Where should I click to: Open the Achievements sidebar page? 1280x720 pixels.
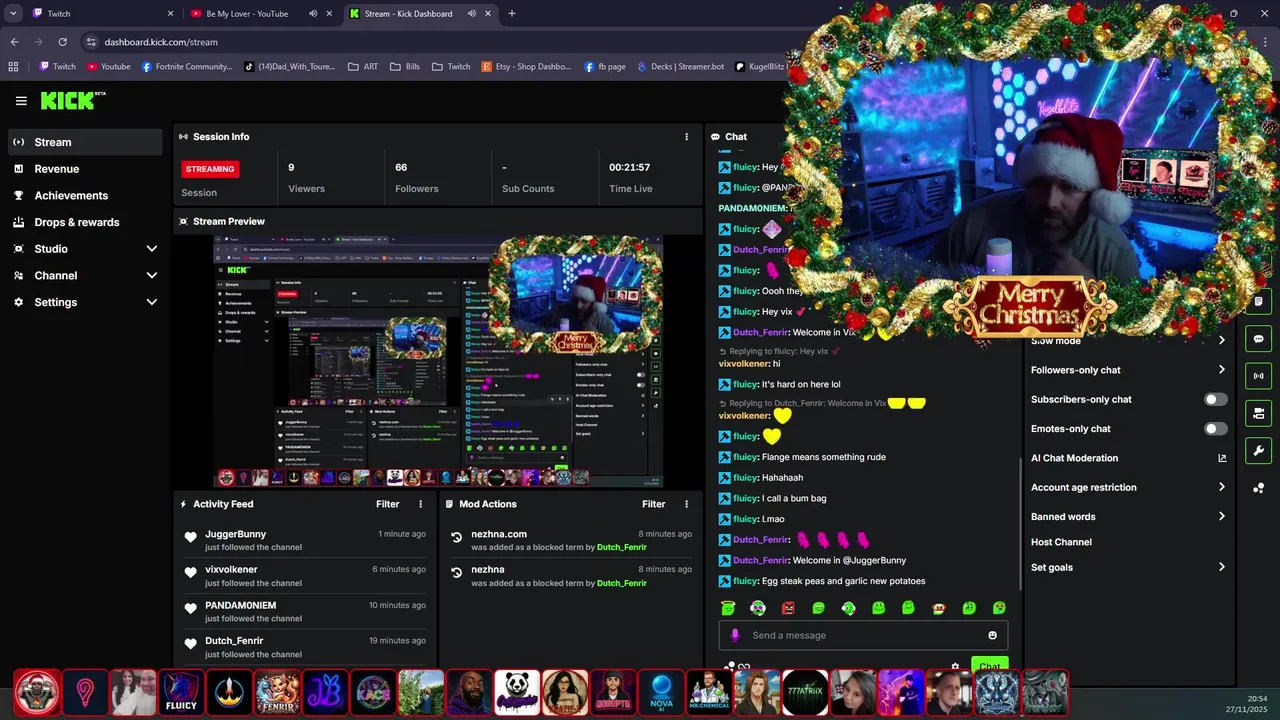click(x=85, y=195)
